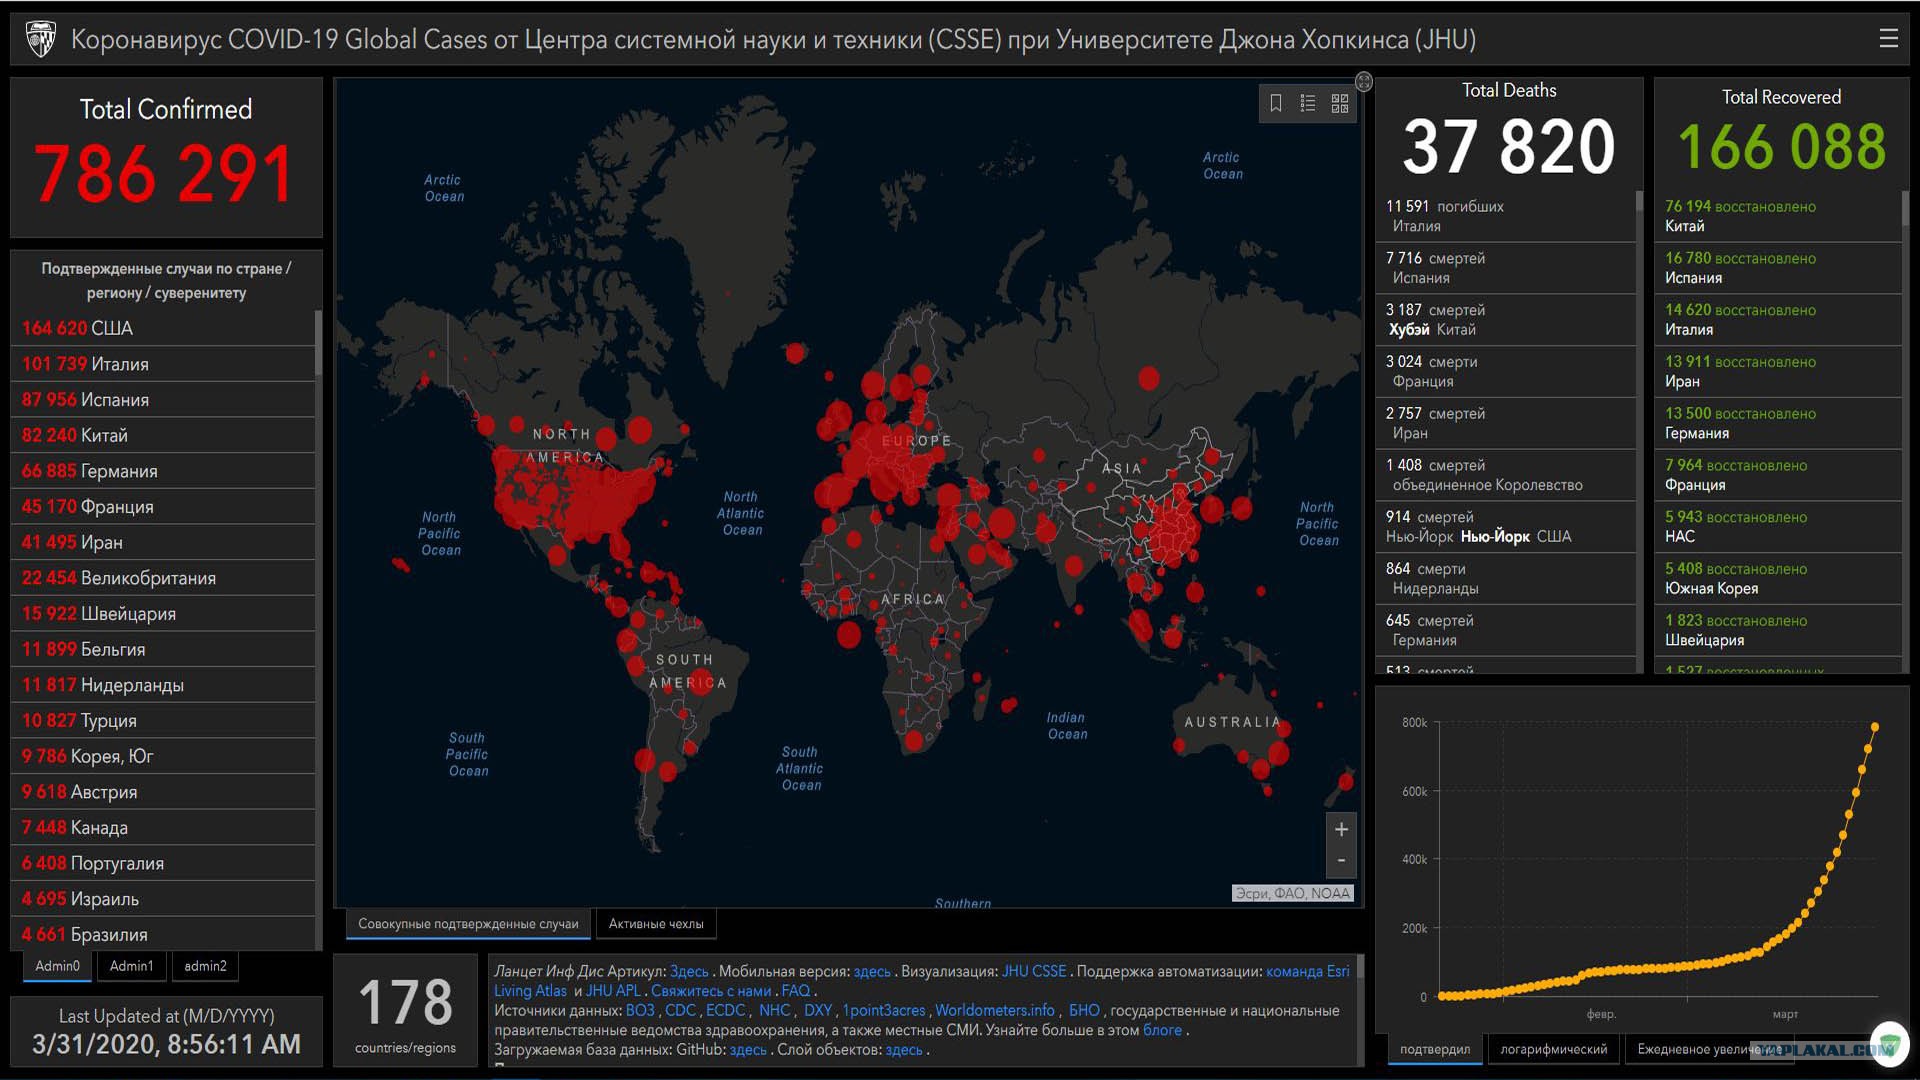
Task: Open the DXY data source link
Action: pos(818,1011)
